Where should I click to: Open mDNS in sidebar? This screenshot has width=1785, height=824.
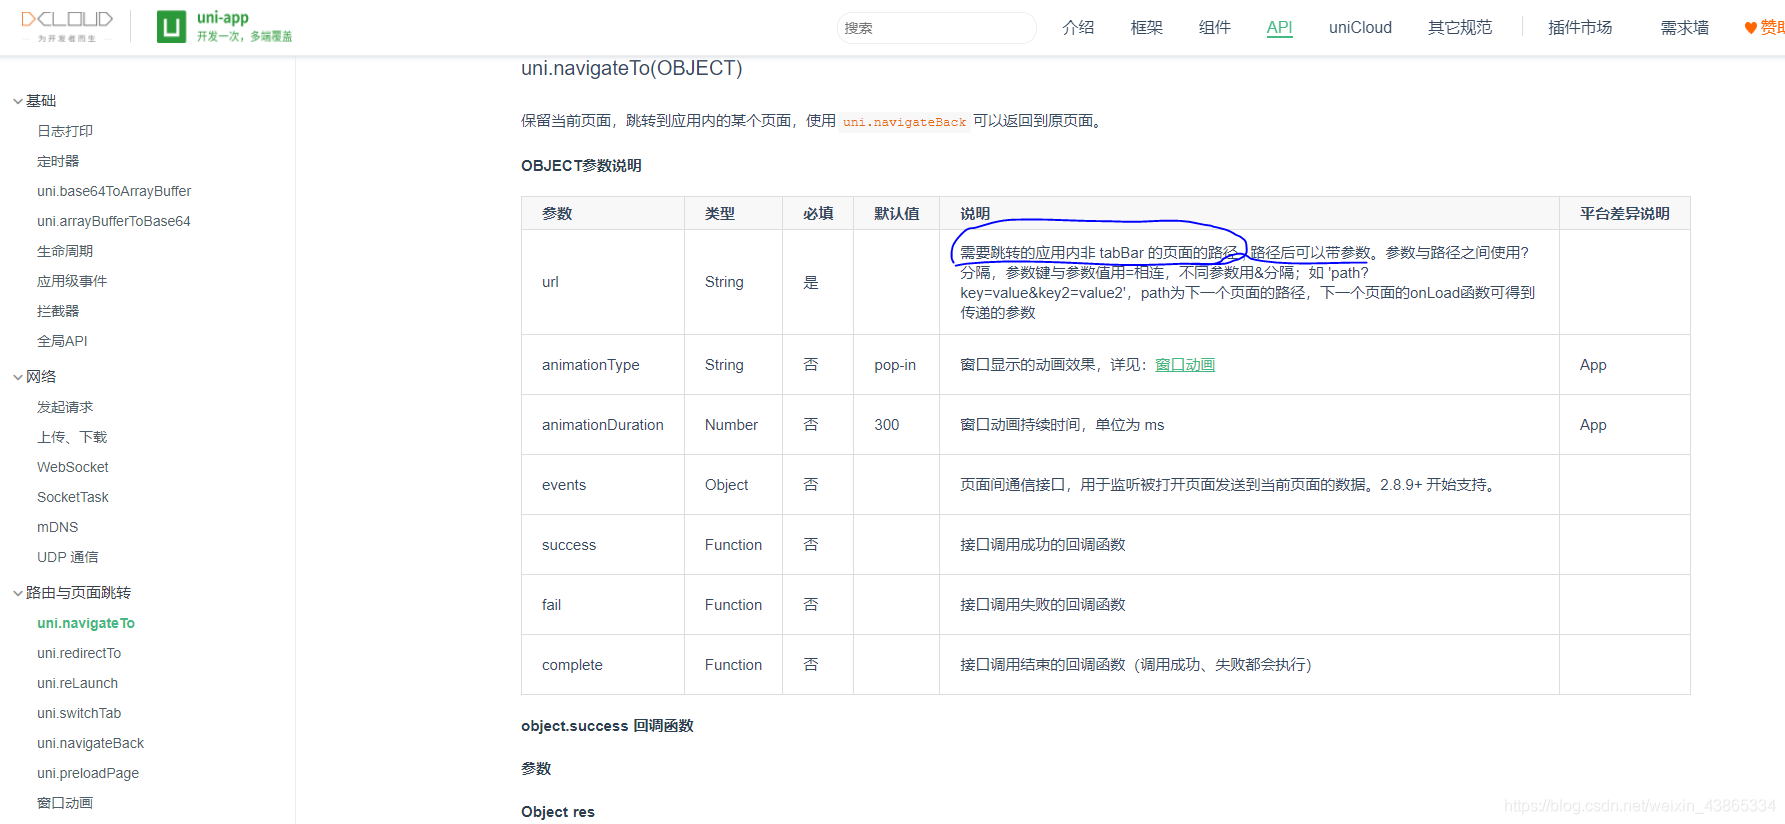pyautogui.click(x=57, y=527)
